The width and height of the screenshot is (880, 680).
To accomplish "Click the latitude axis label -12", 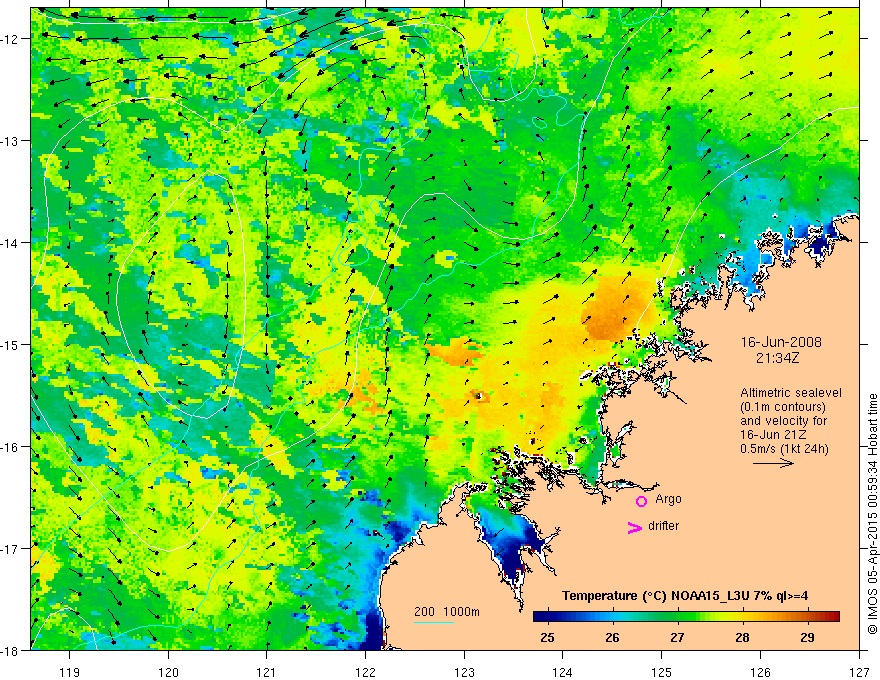I will click(x=11, y=39).
